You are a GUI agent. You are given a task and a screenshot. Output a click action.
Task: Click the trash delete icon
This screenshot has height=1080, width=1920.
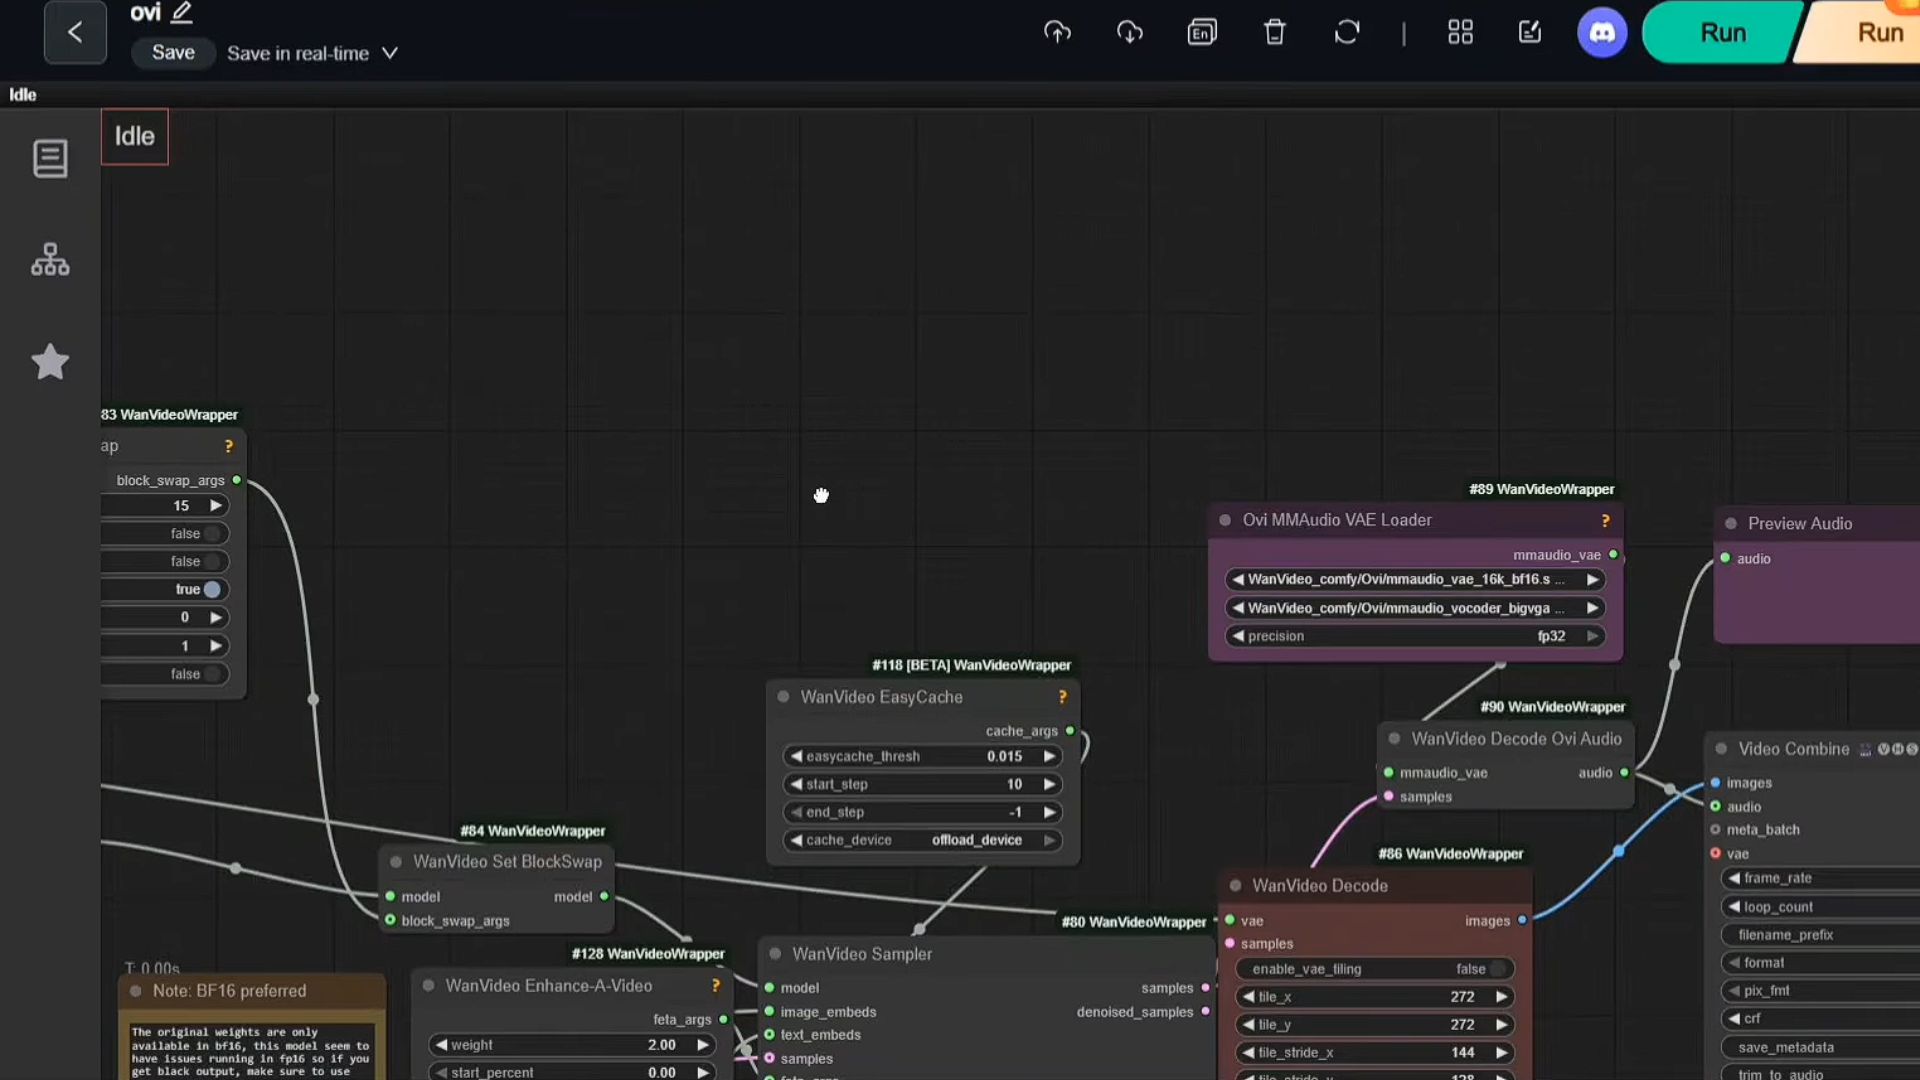1274,32
